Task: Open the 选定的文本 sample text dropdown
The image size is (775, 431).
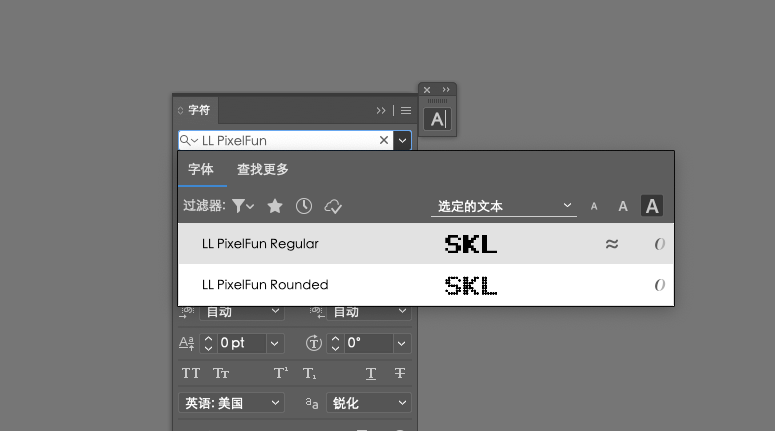Action: click(x=504, y=206)
